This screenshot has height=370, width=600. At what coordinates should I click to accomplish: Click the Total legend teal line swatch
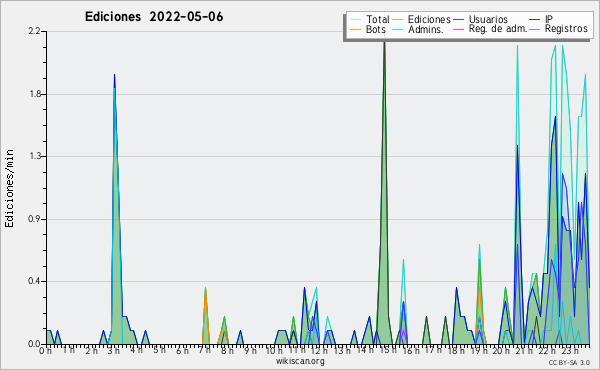[x=355, y=20]
